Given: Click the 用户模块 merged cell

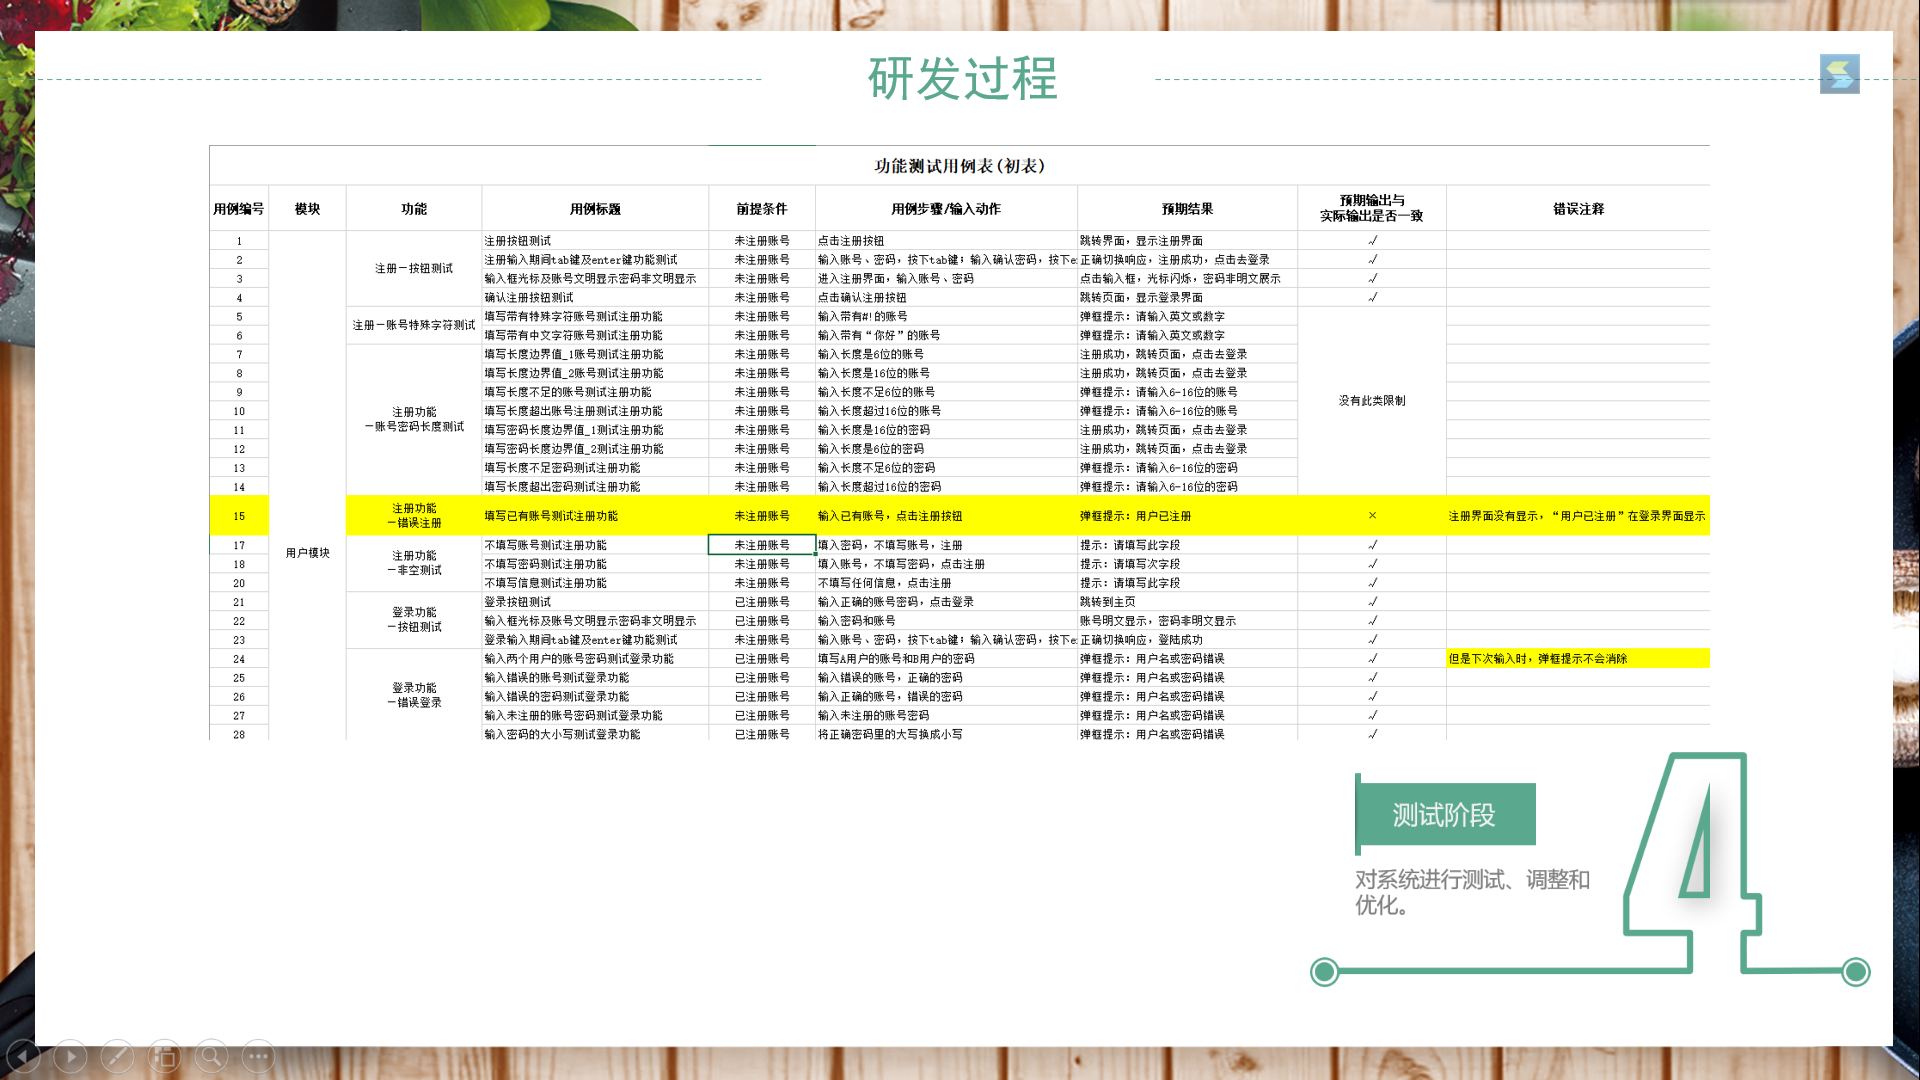Looking at the screenshot, I should click(307, 553).
